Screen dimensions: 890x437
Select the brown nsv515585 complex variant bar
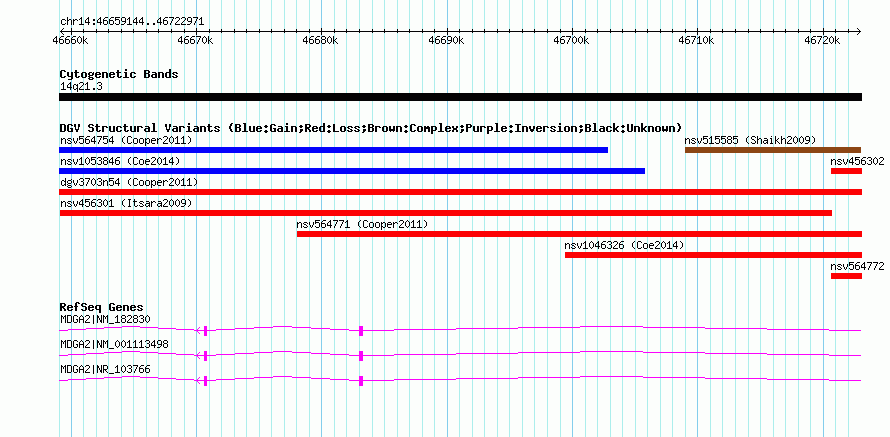tap(773, 150)
